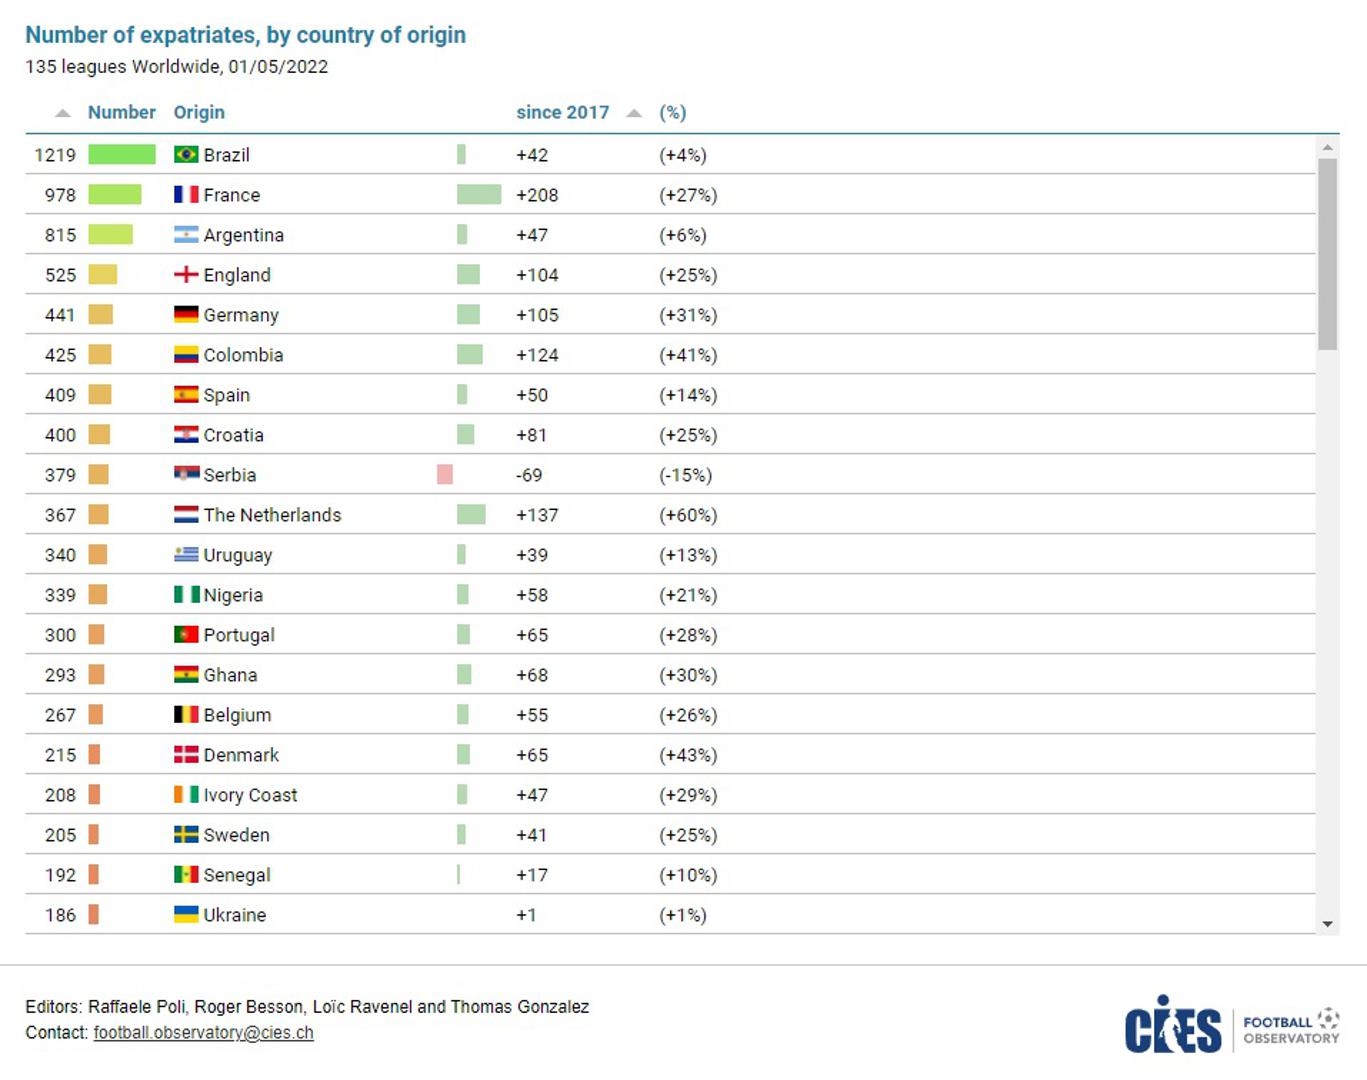Click the Number column header label
This screenshot has width=1367, height=1080.
tap(121, 113)
